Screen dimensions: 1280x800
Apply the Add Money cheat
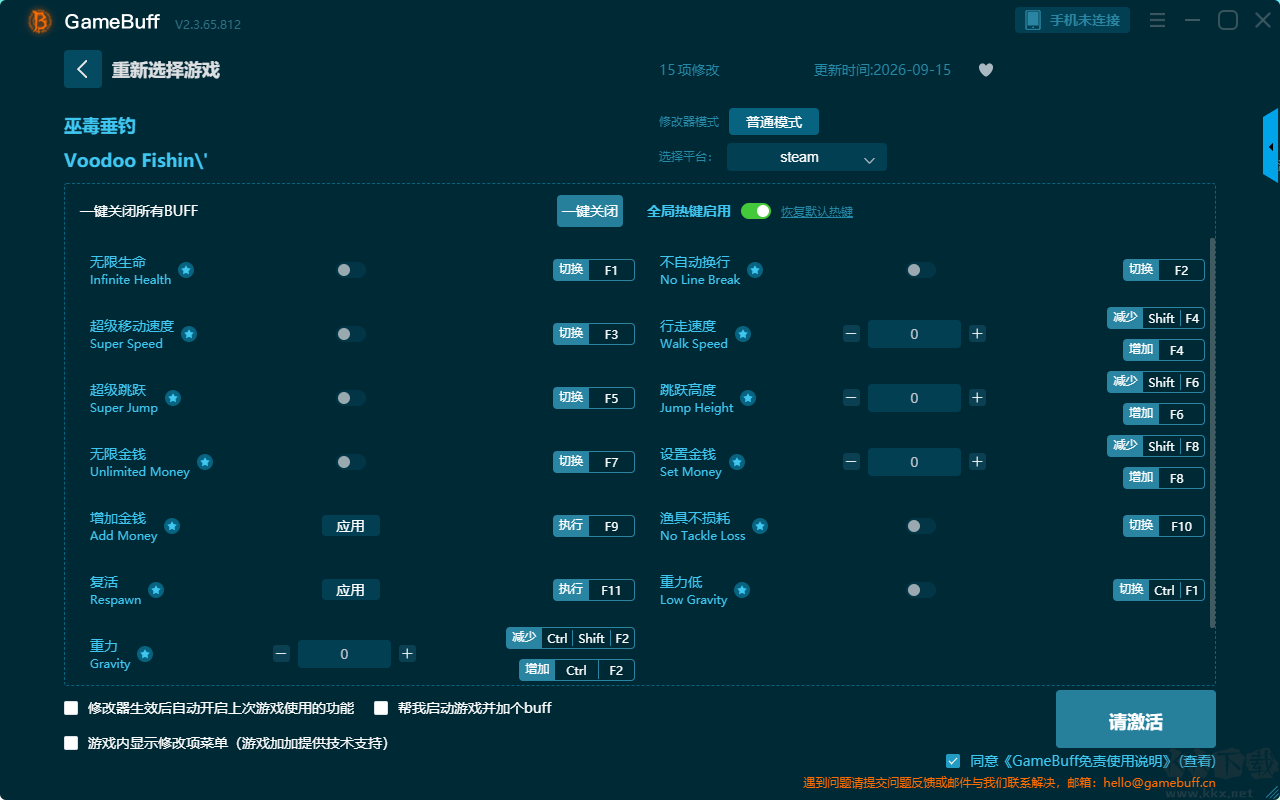351,526
